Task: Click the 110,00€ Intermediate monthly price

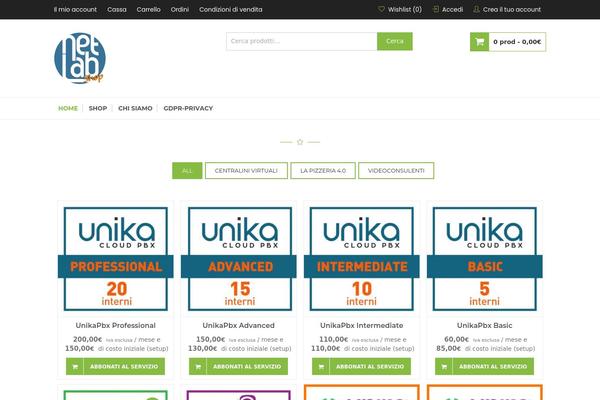Action: (334, 340)
